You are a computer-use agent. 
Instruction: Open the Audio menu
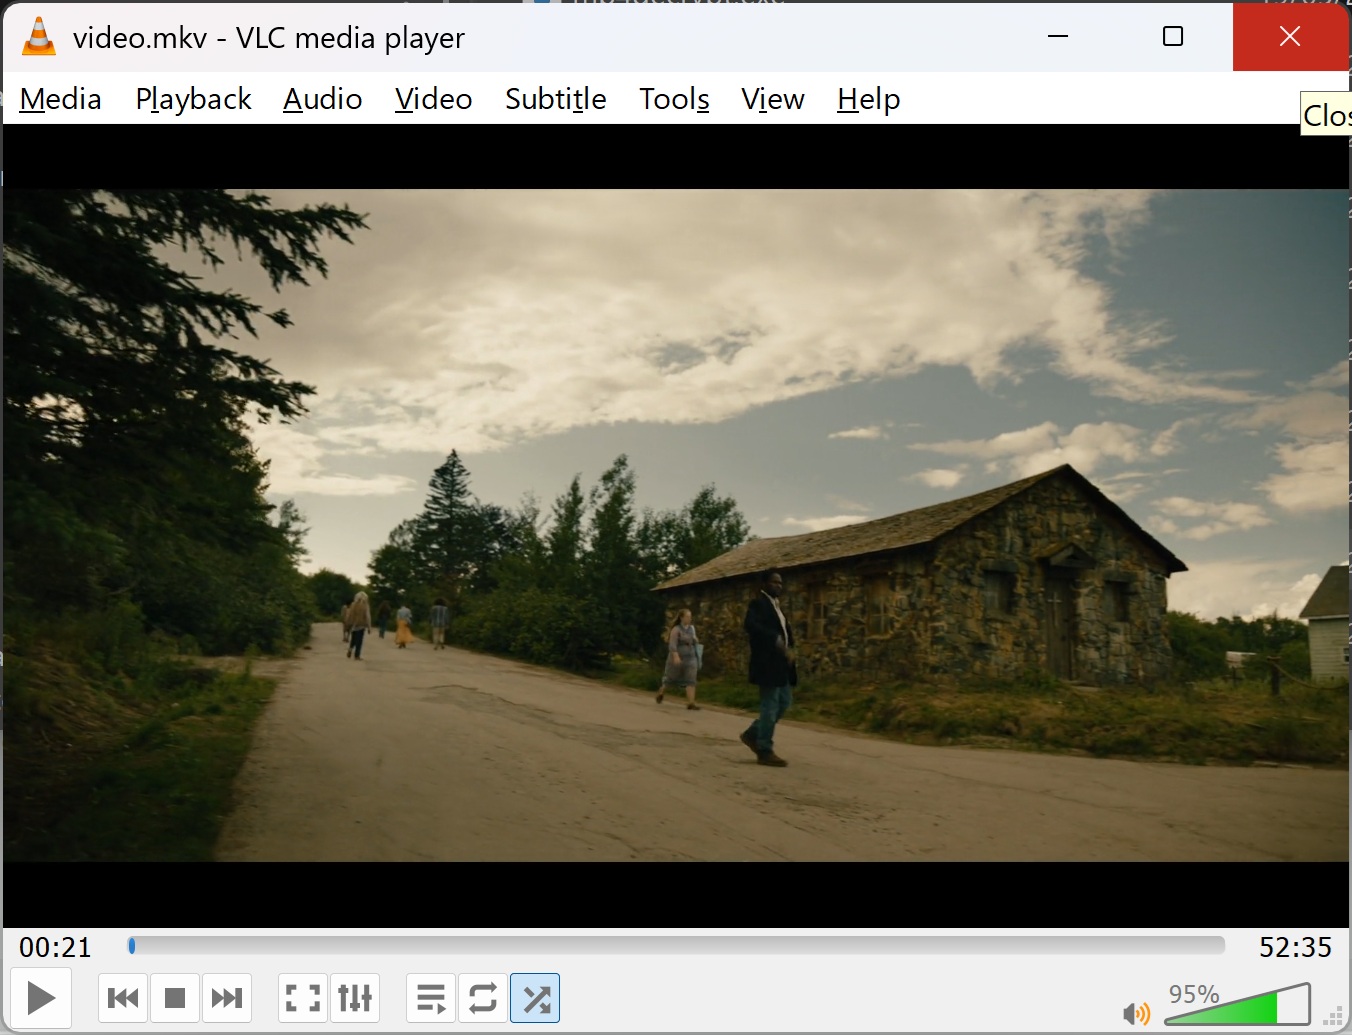323,99
